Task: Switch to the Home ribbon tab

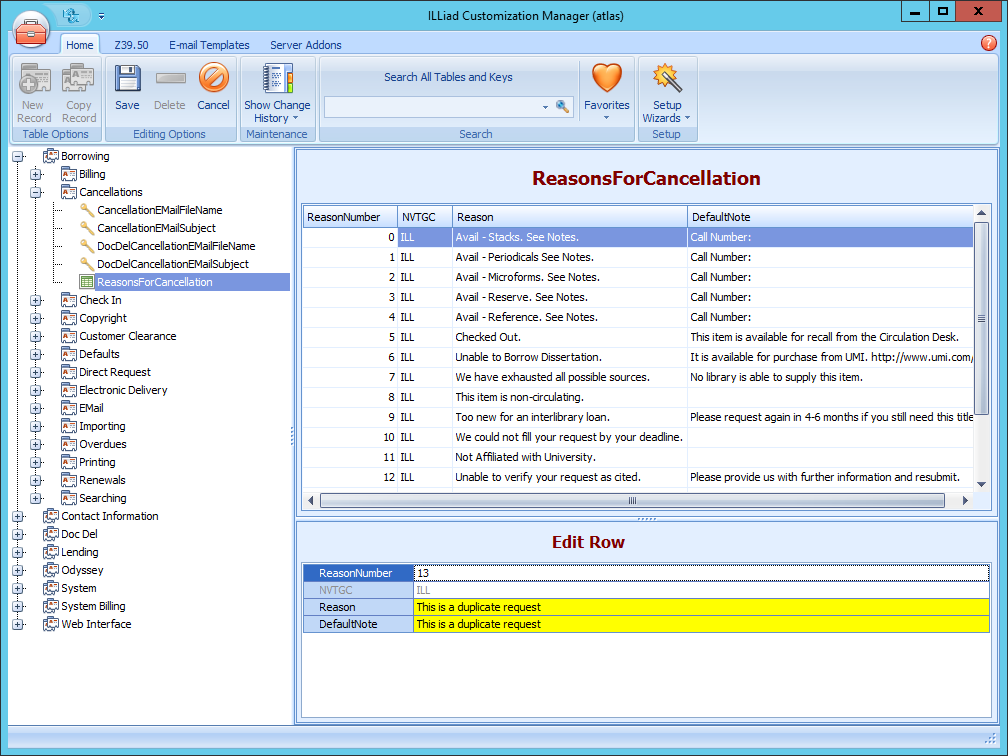Action: click(80, 45)
